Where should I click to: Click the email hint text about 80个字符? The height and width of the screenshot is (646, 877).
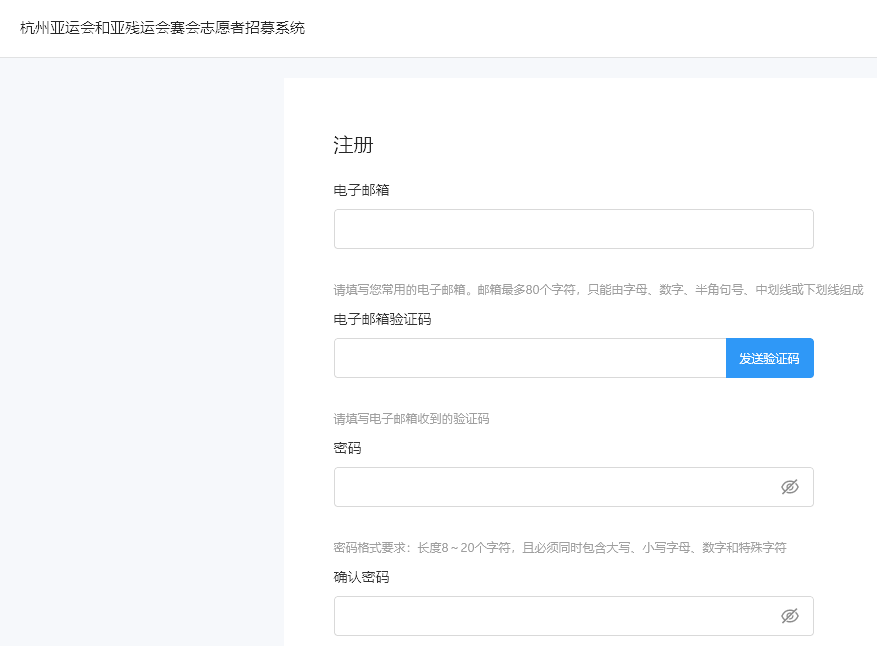point(598,290)
